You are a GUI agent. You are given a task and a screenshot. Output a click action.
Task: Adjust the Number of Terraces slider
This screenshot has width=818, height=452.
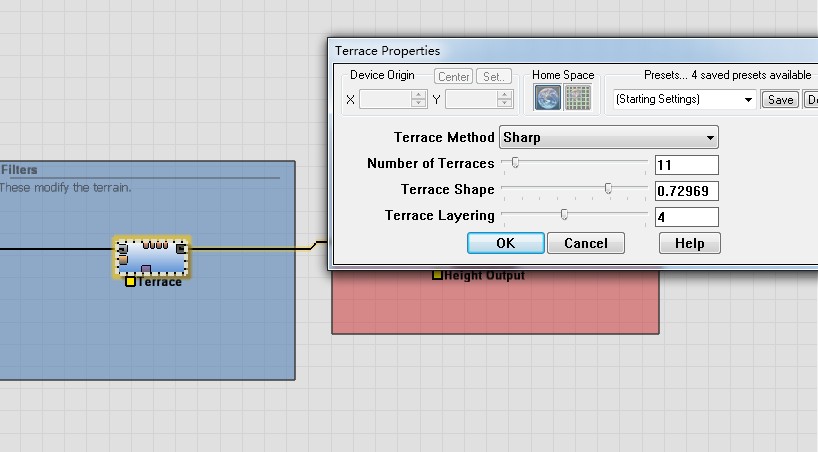pyautogui.click(x=515, y=163)
